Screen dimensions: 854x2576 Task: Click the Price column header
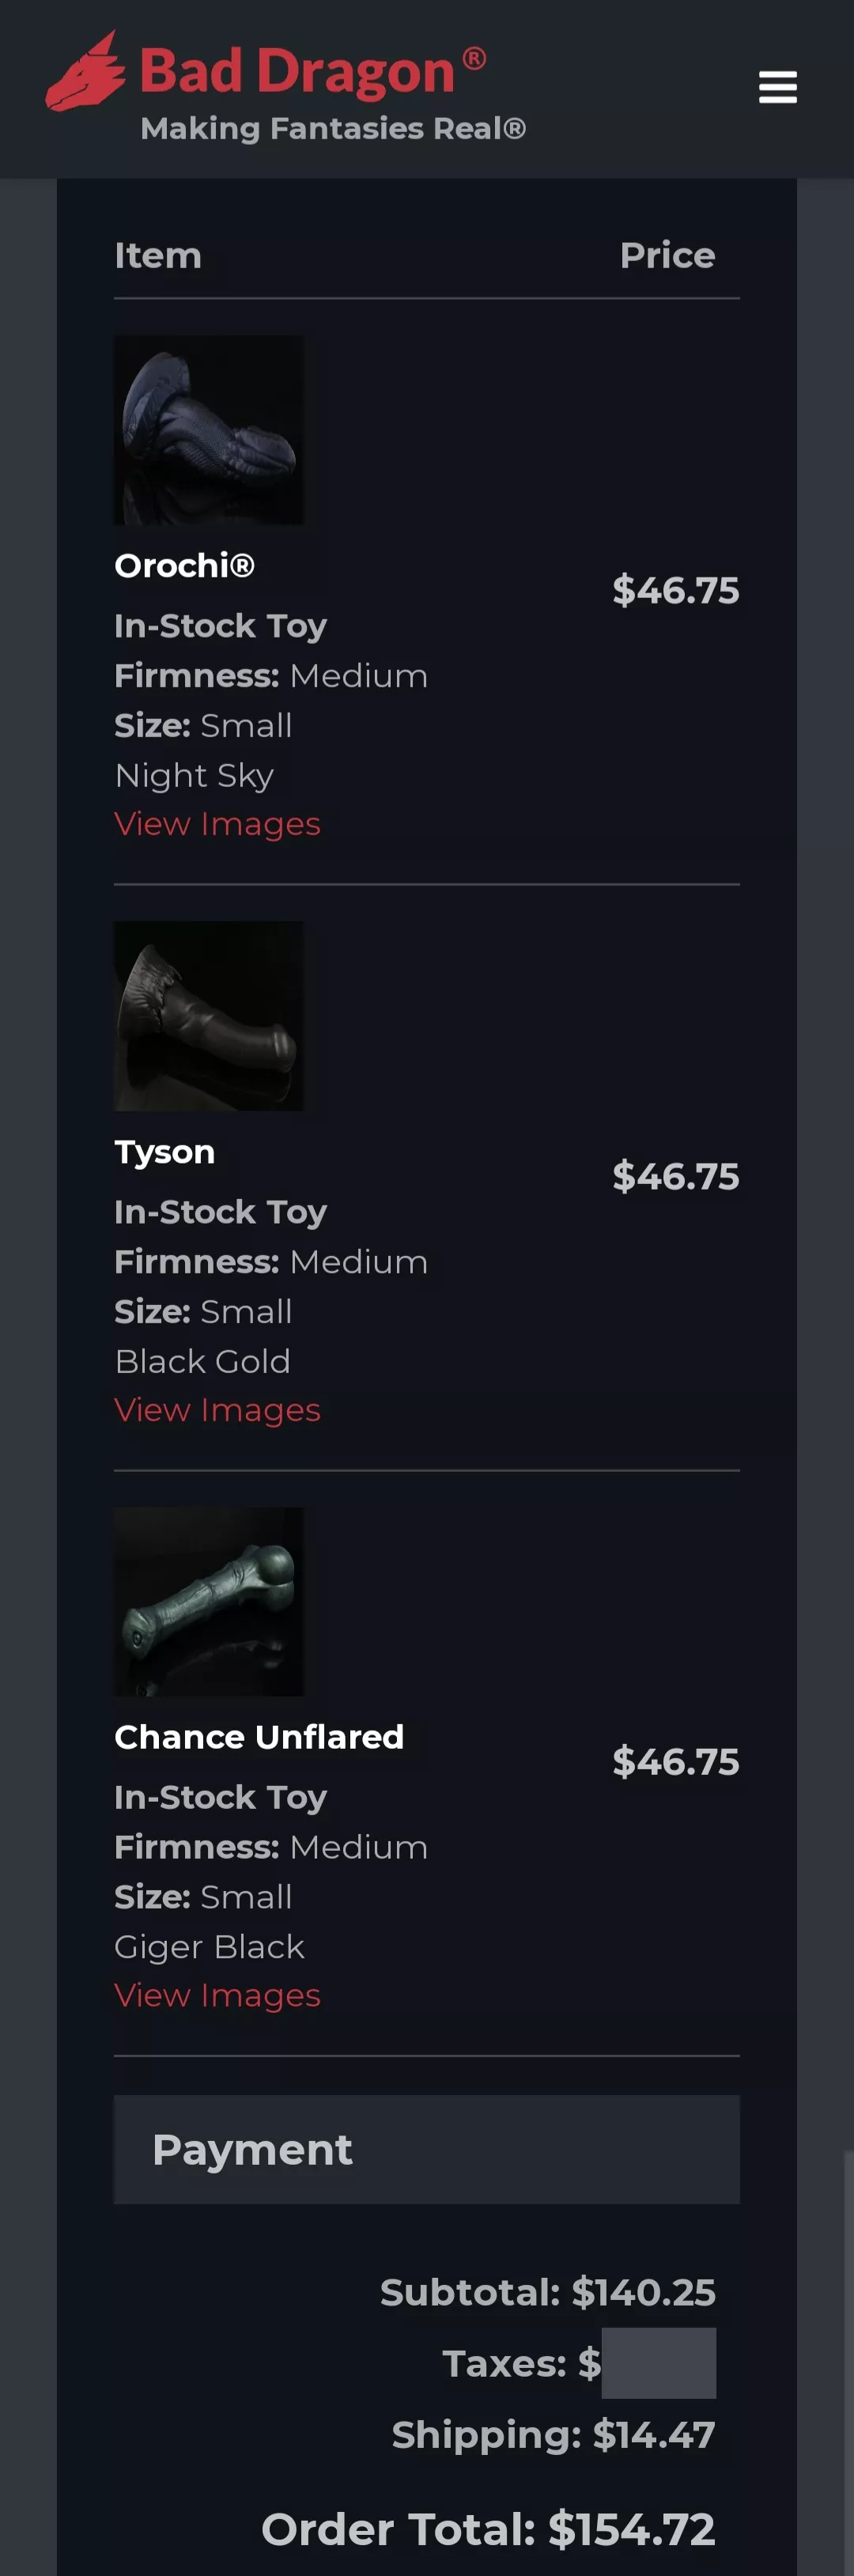click(667, 256)
